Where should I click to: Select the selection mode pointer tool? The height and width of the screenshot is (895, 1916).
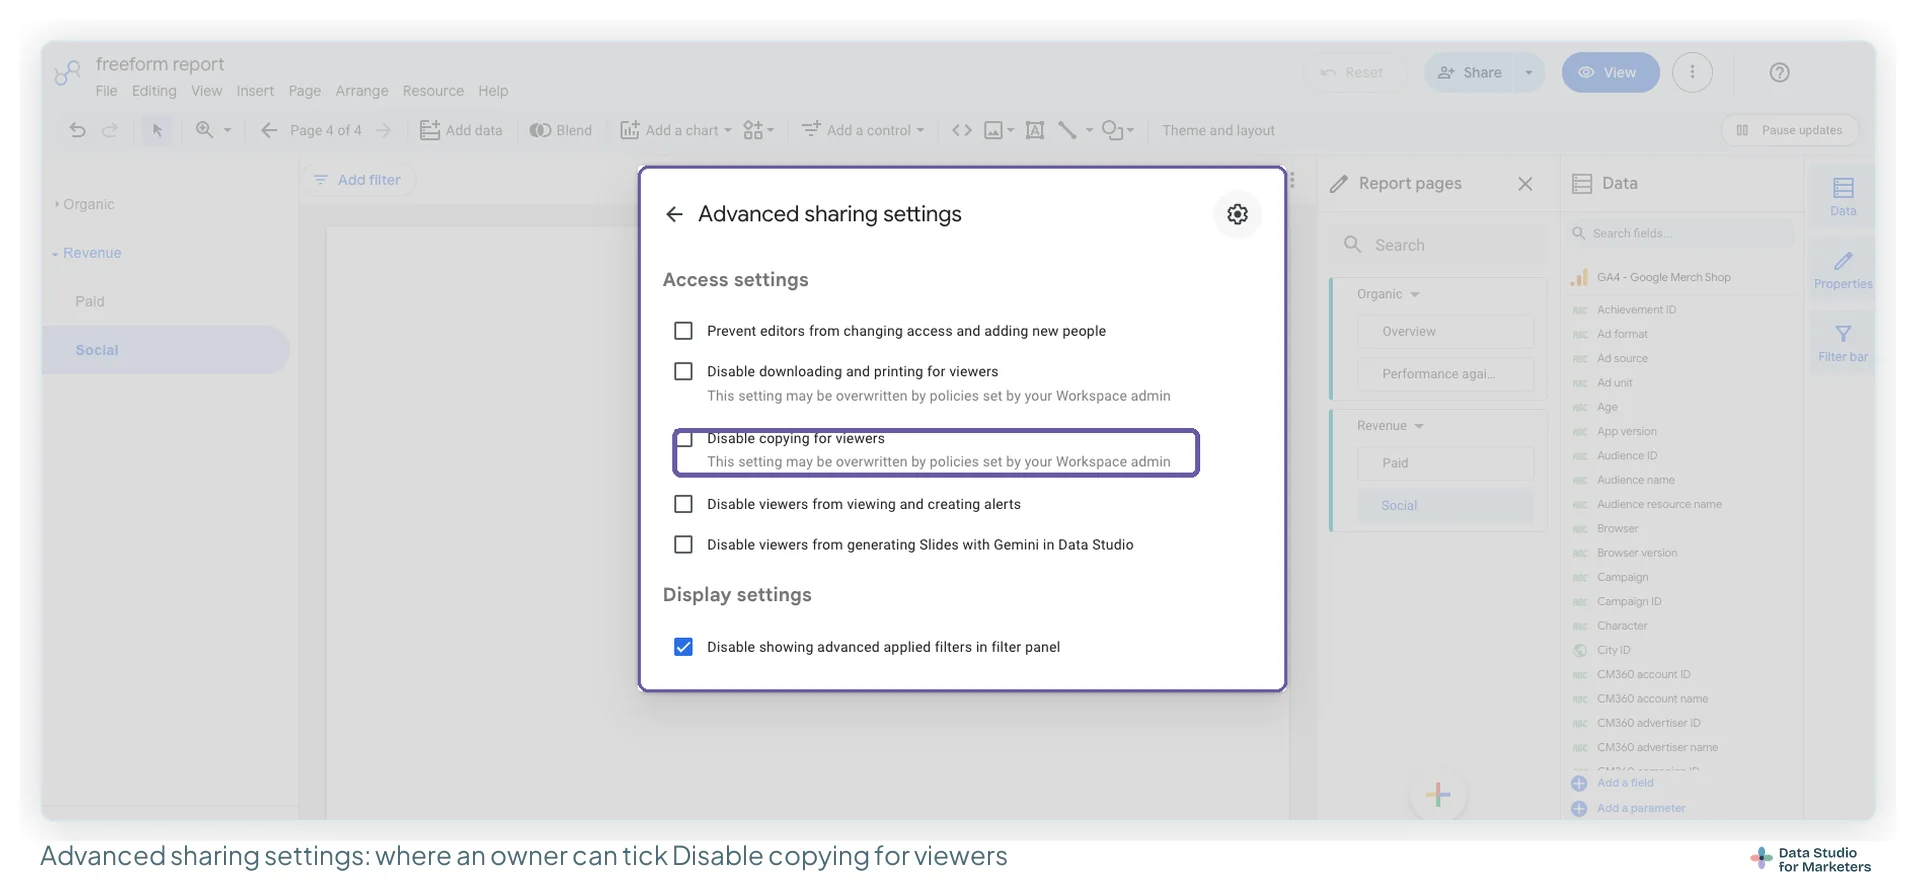[157, 130]
